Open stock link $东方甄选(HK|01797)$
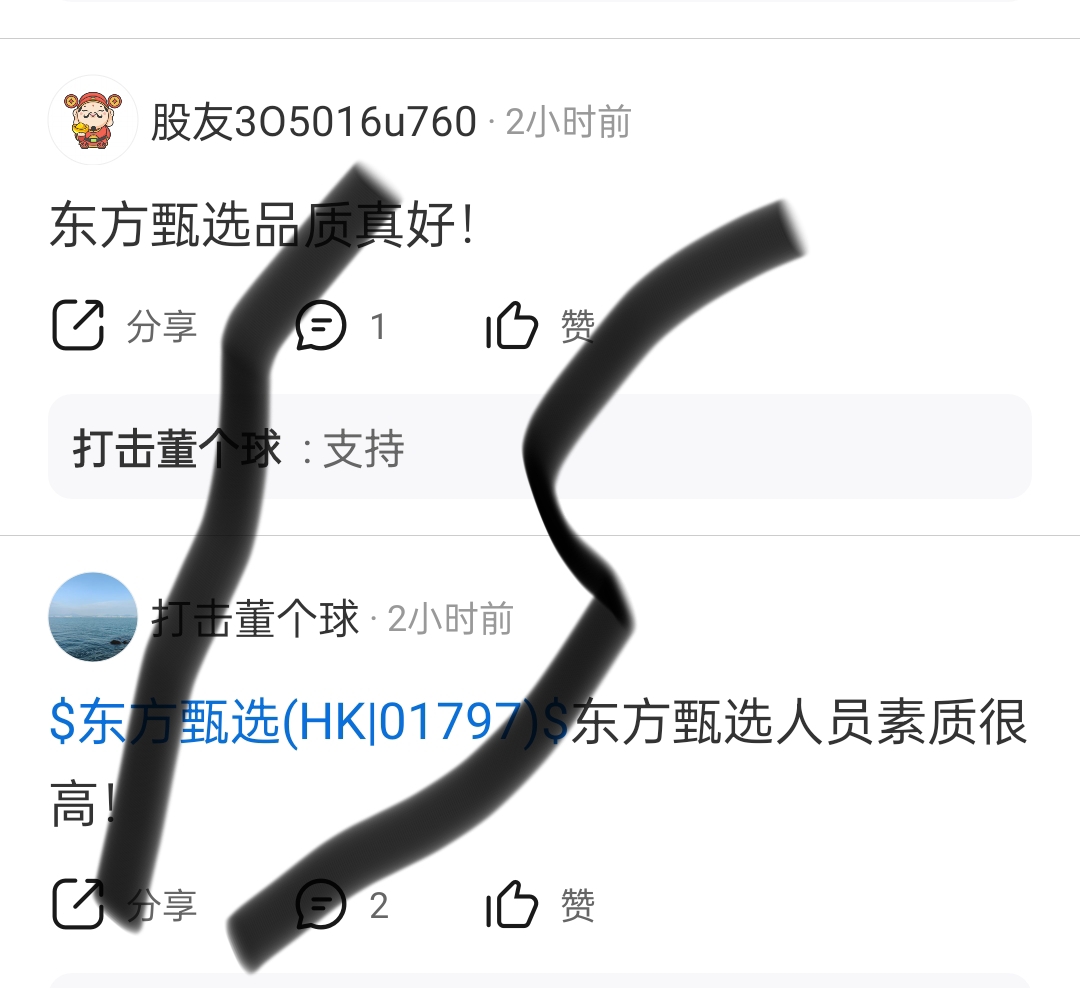This screenshot has width=1080, height=988. point(309,722)
